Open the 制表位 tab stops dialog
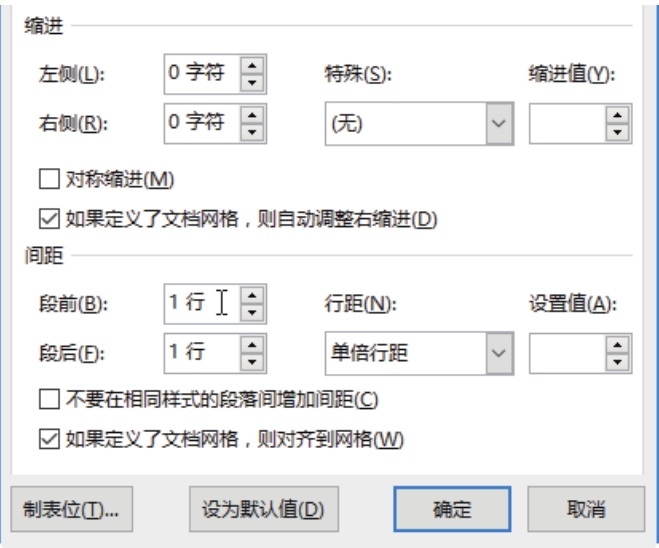Image resolution: width=659 pixels, height=548 pixels. pyautogui.click(x=72, y=509)
